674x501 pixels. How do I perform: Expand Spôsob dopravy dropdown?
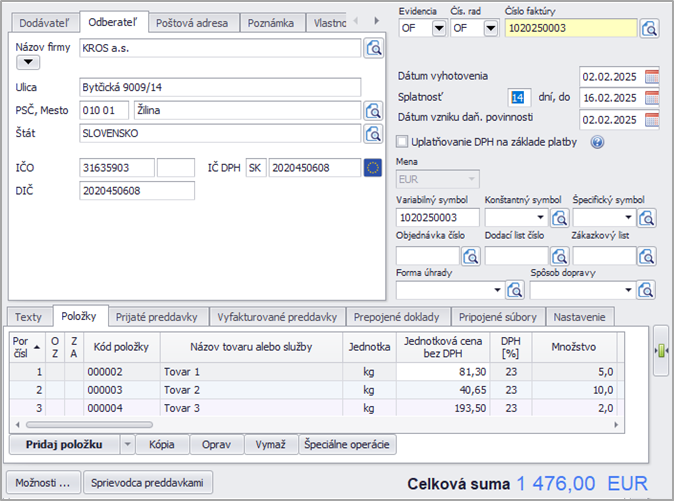(628, 290)
